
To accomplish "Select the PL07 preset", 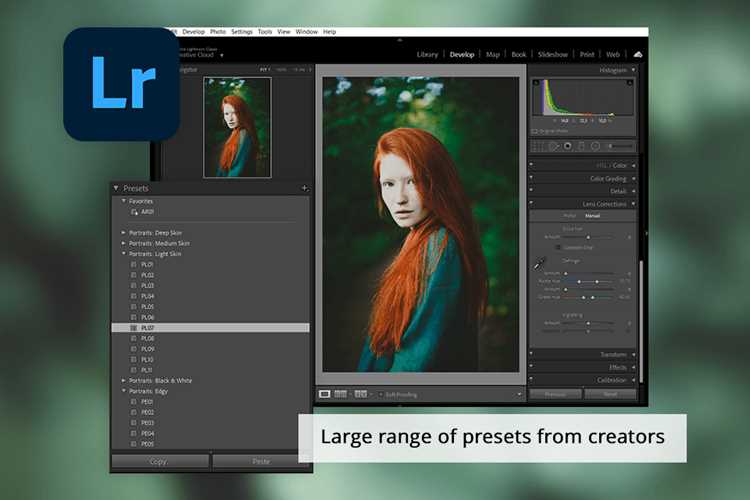I will (x=210, y=328).
